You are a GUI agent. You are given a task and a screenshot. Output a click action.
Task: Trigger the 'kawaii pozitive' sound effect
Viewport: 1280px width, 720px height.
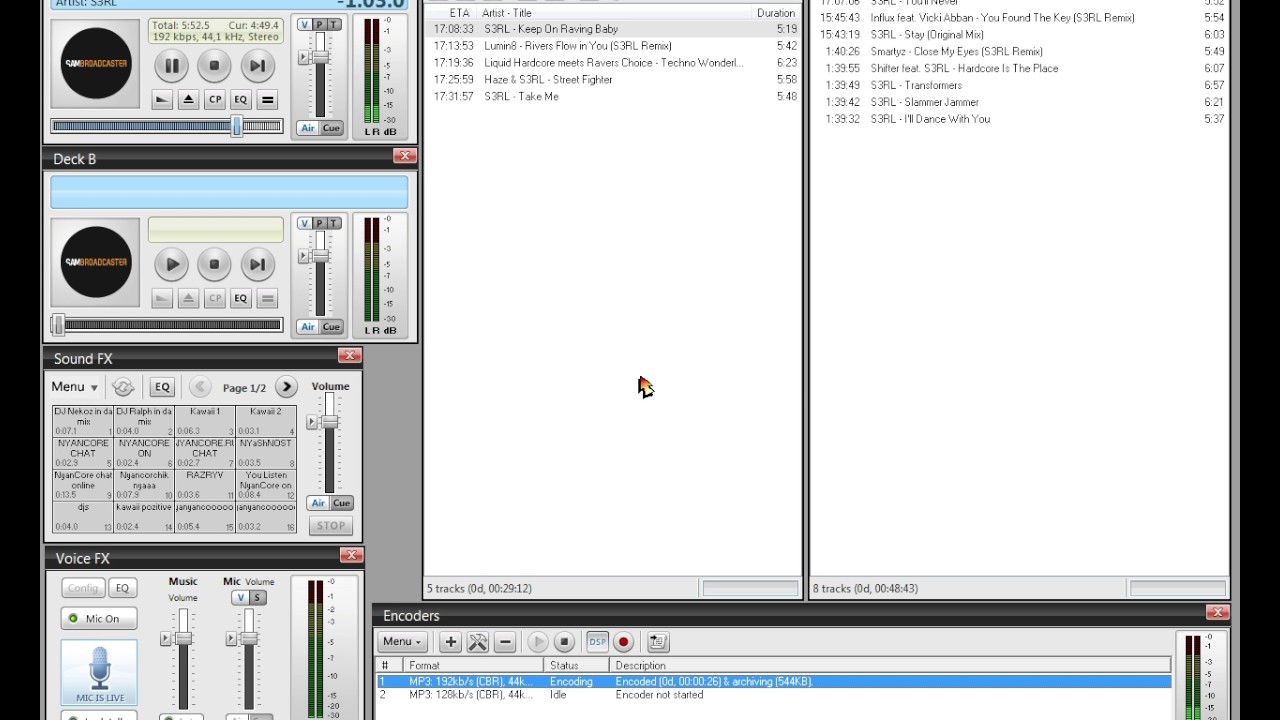pyautogui.click(x=144, y=517)
